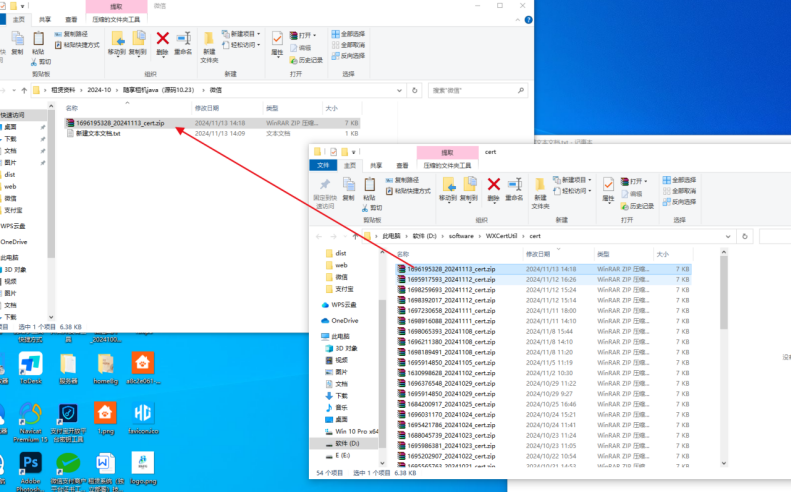Open Properties (属性) in the 微信 window ribbon

click(277, 43)
